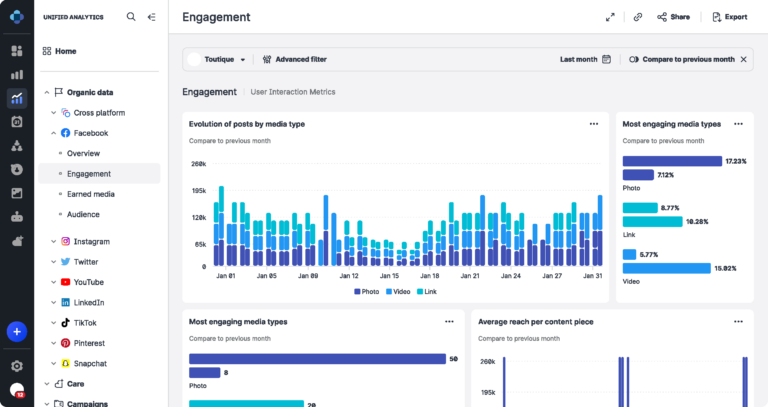Open options menu for lower-left Most engaging media types
Image resolution: width=768 pixels, height=407 pixels.
coord(449,322)
